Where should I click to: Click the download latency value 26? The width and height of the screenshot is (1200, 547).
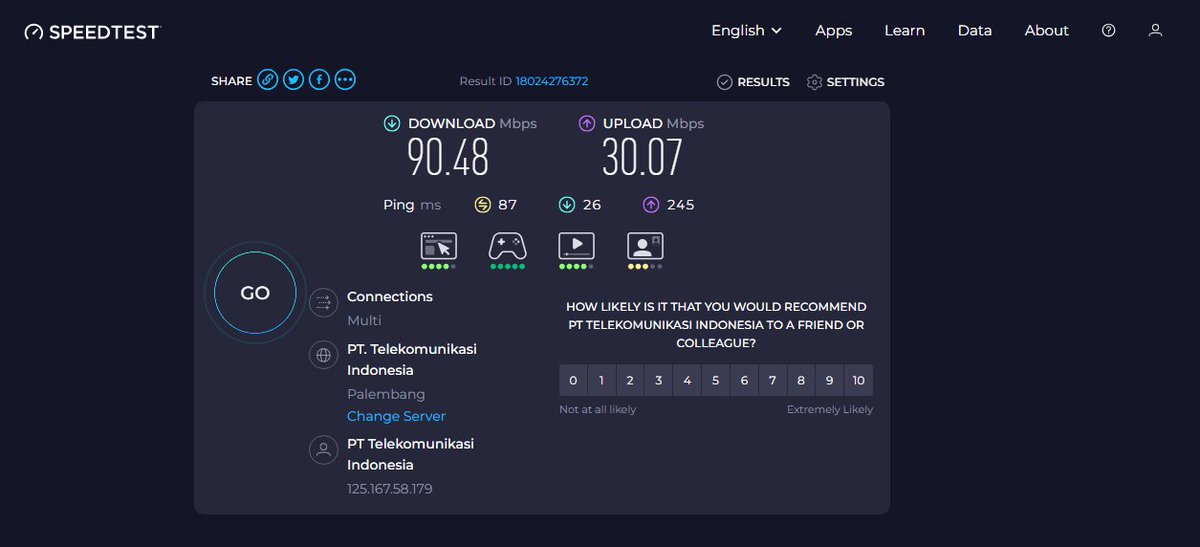592,204
